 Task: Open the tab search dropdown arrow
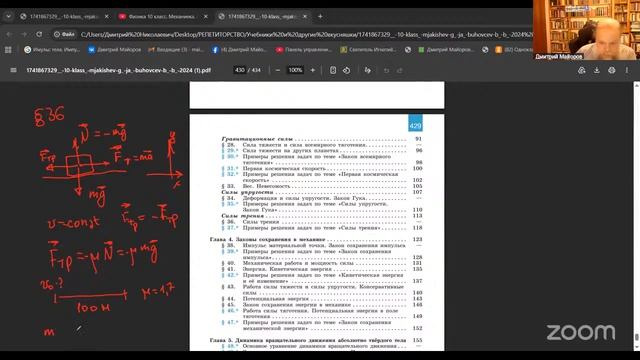click(x=8, y=16)
